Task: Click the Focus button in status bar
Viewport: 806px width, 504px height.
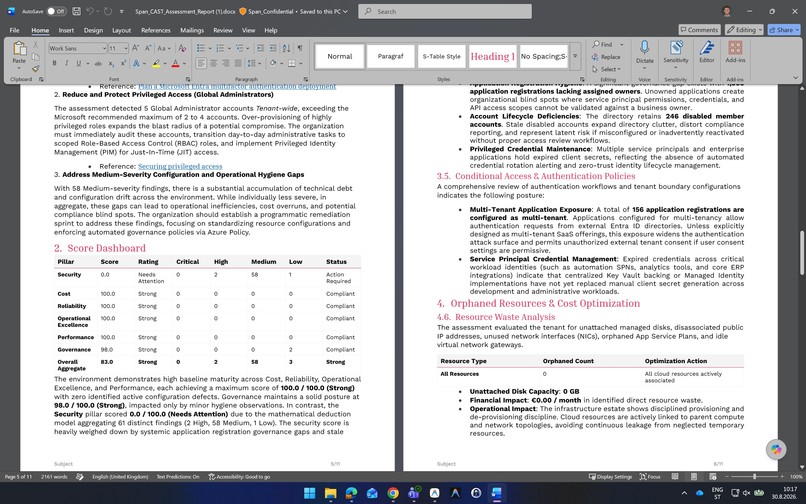Action: coord(650,477)
